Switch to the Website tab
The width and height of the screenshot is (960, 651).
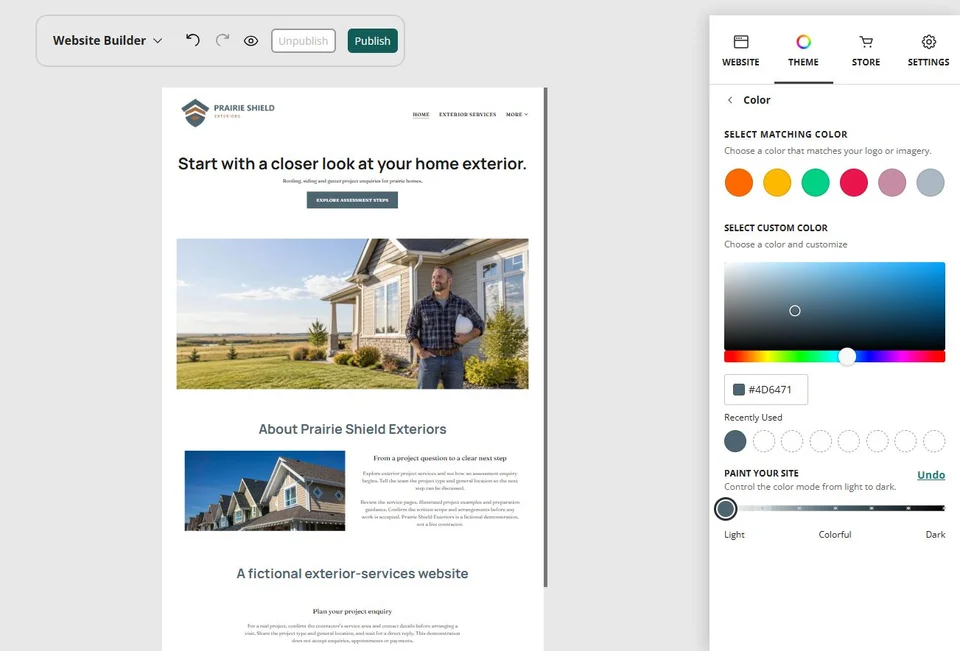(x=740, y=51)
